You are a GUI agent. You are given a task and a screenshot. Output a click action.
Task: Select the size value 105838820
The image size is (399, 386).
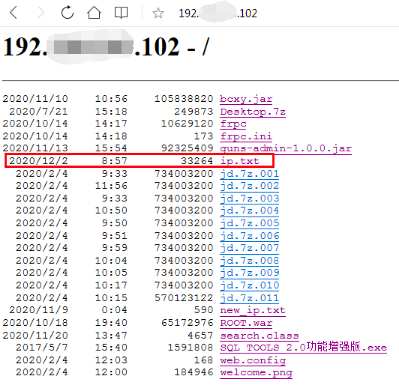(x=183, y=99)
